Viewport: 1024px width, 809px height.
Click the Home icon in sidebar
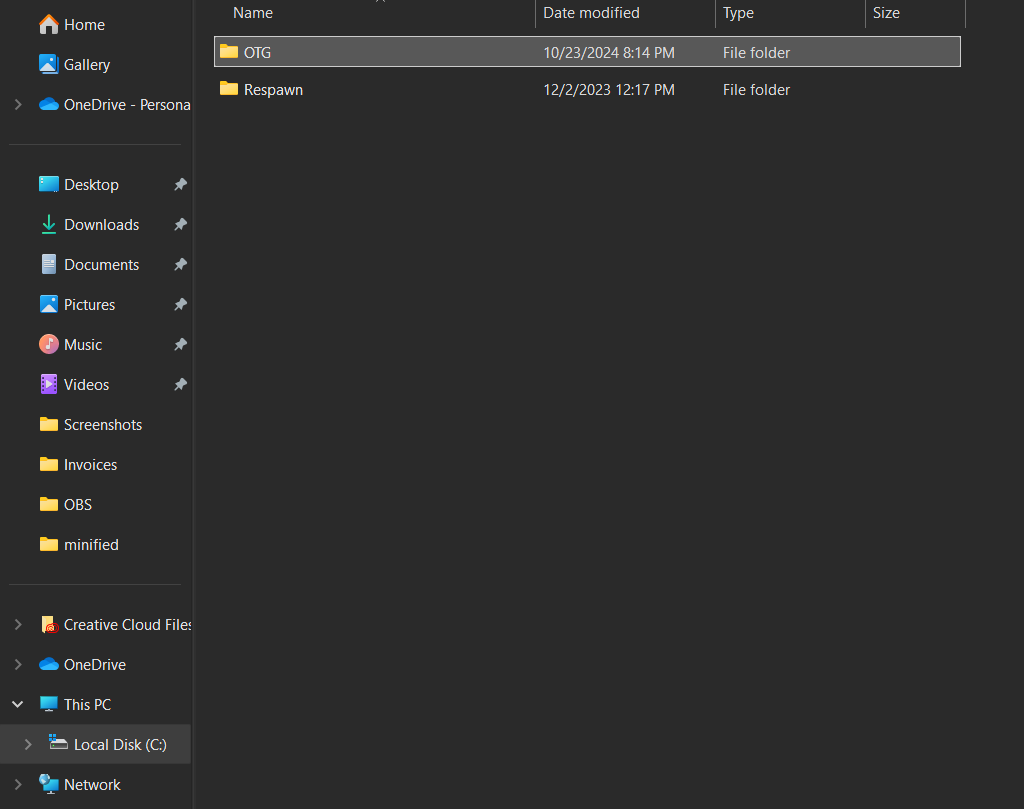pyautogui.click(x=48, y=24)
